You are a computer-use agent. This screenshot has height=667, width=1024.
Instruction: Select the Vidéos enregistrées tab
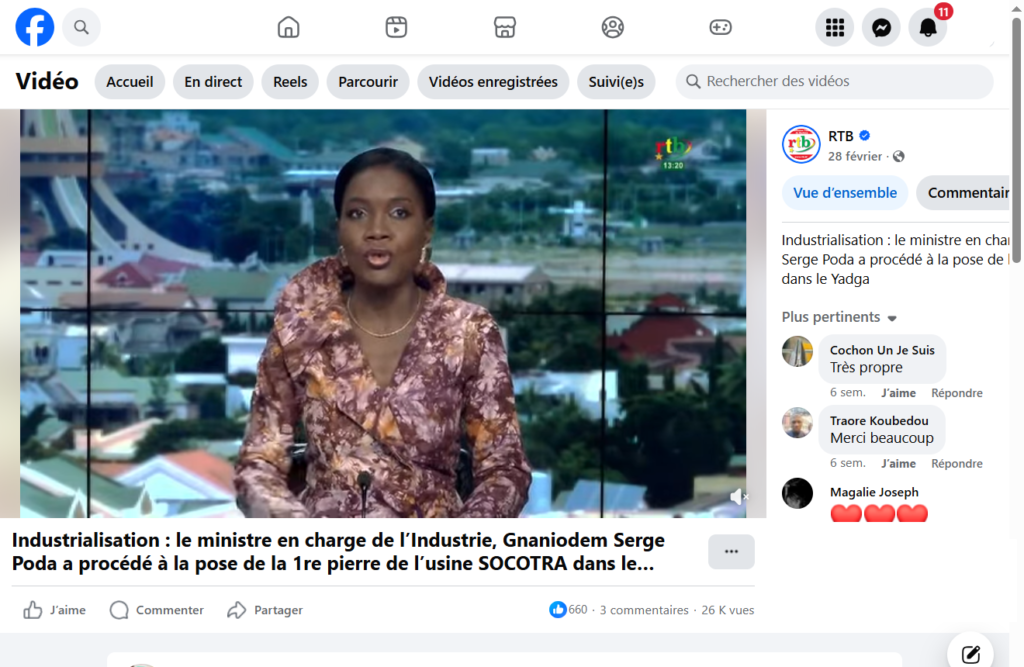493,82
